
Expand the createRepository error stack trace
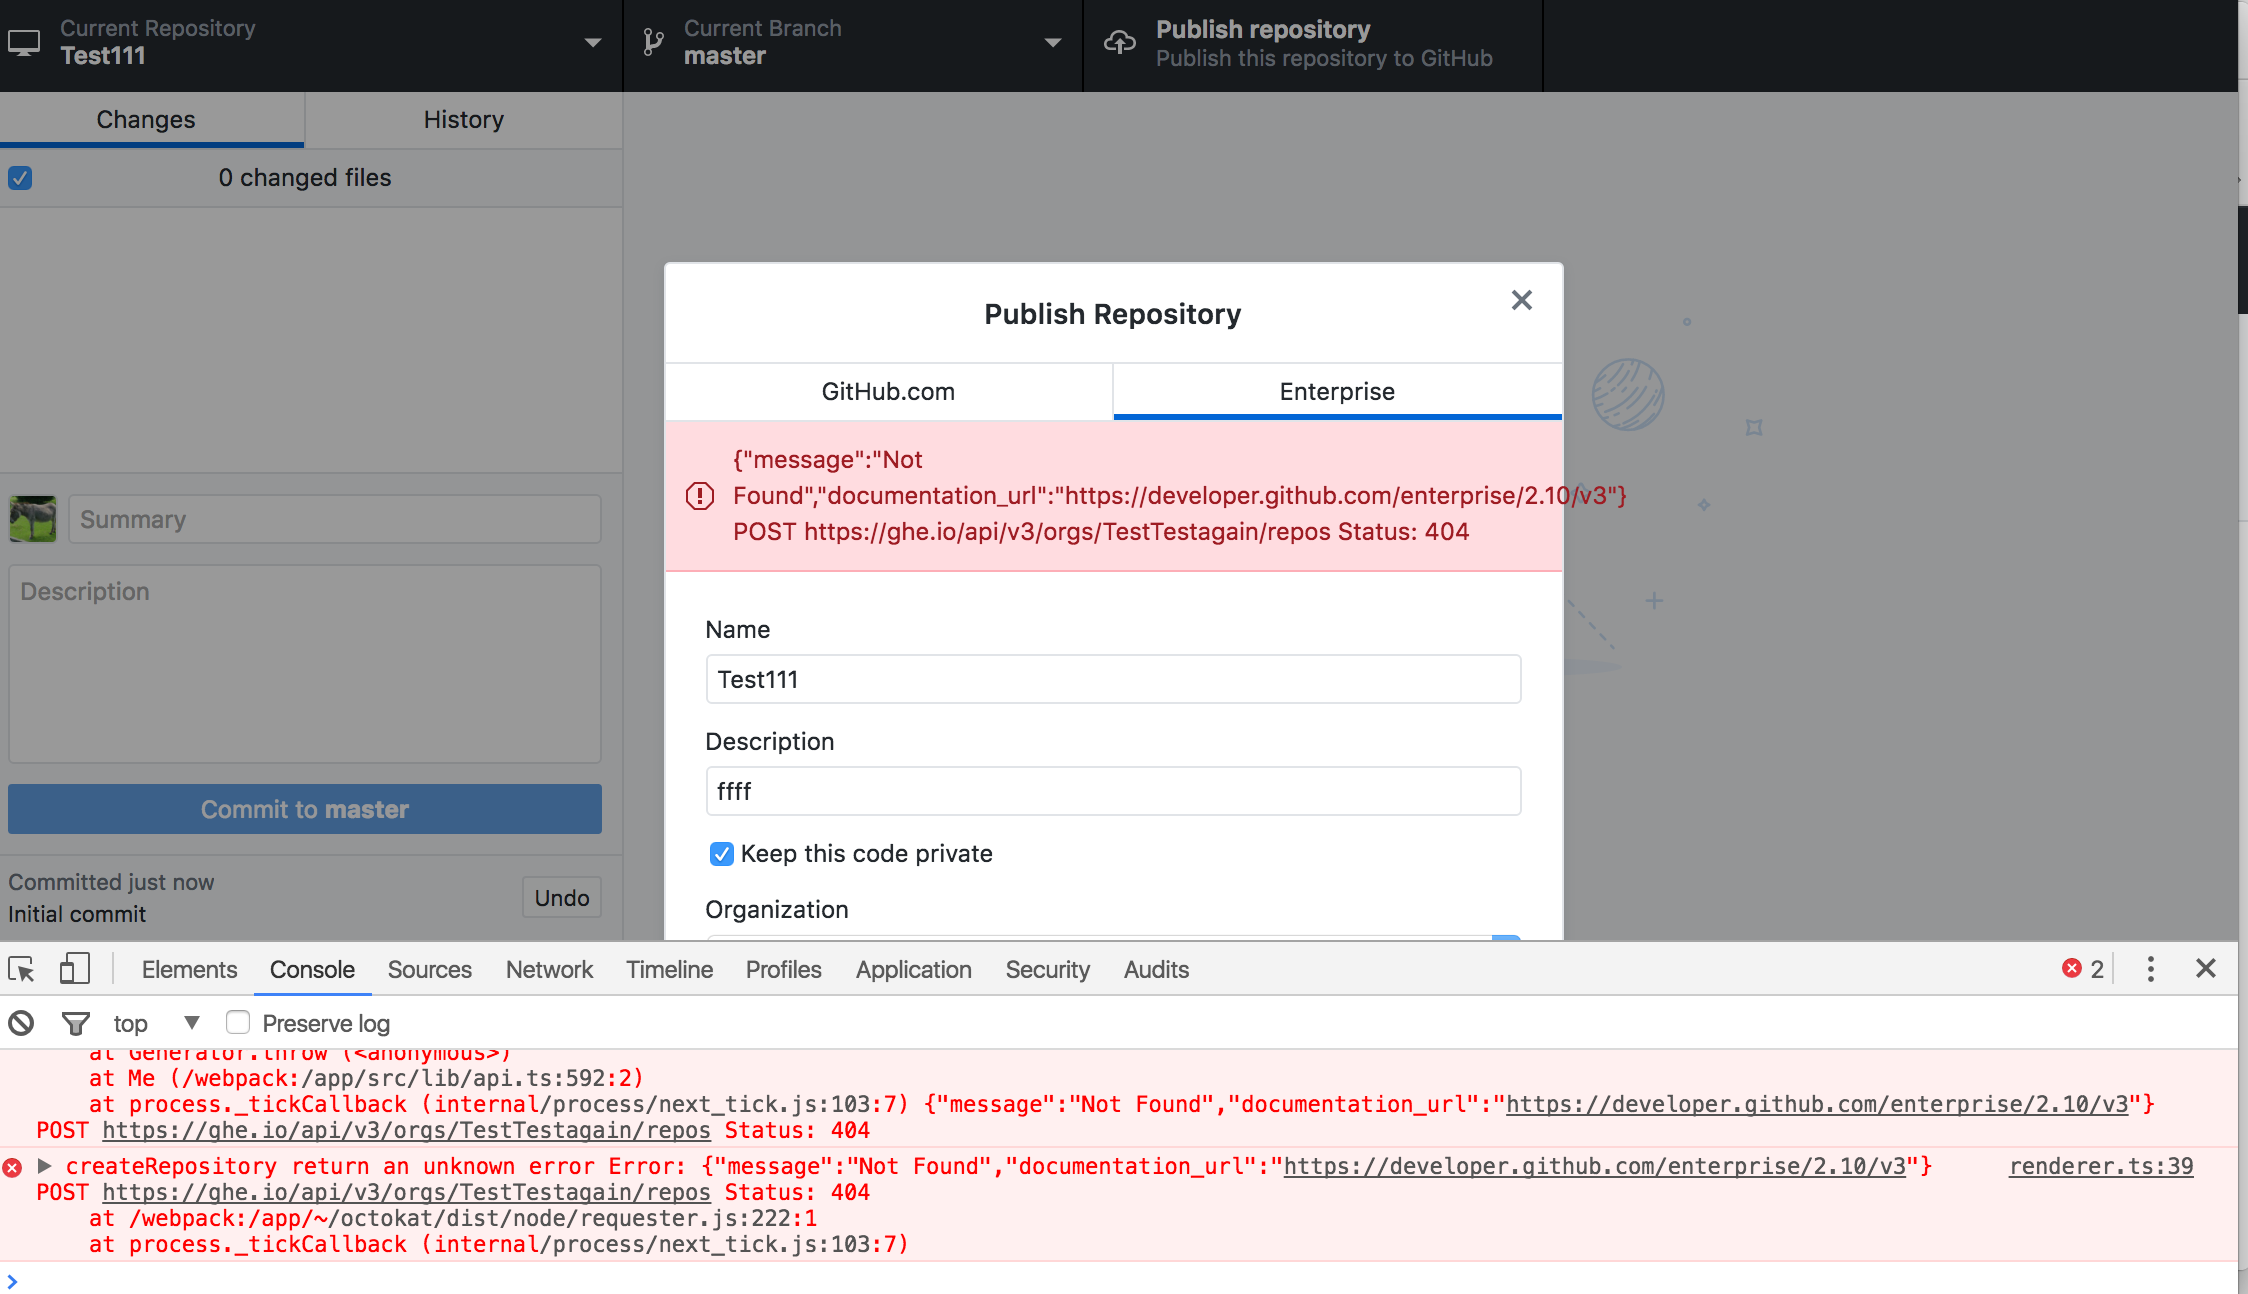(44, 1166)
